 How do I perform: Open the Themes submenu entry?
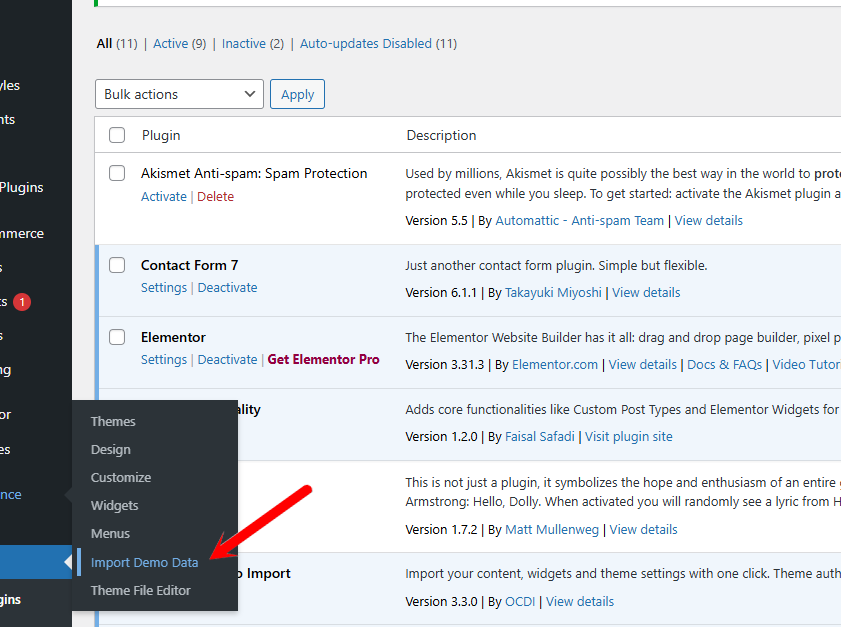pos(113,421)
